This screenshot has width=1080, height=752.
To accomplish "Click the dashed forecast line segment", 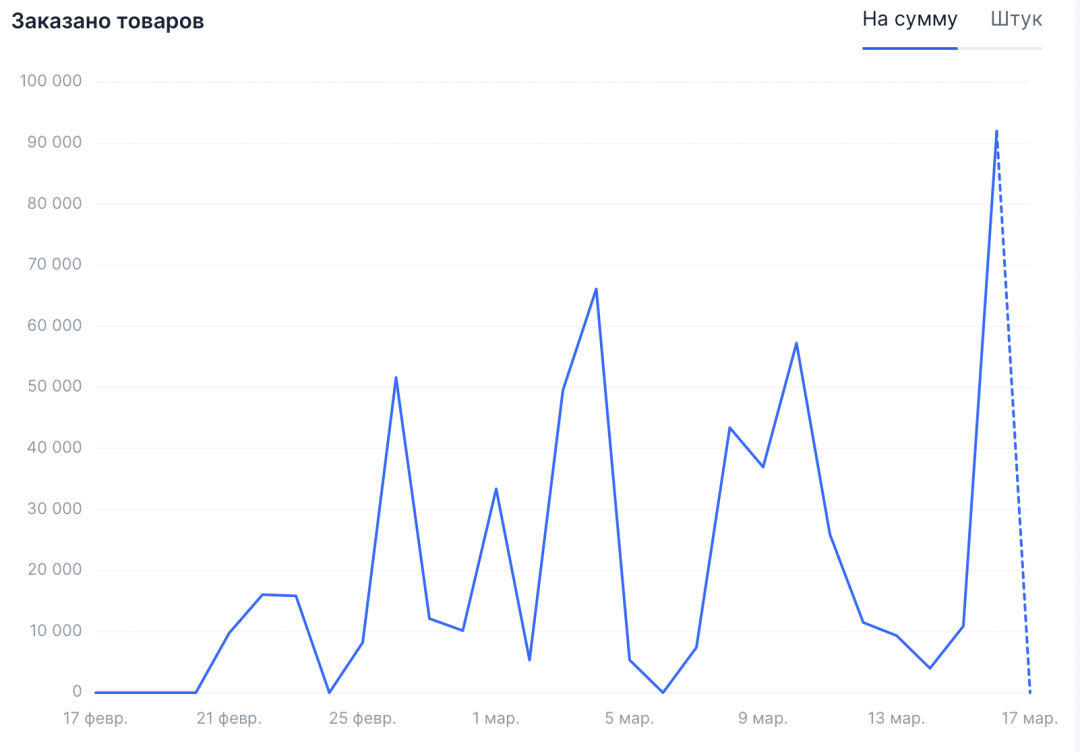I will pos(1013,410).
